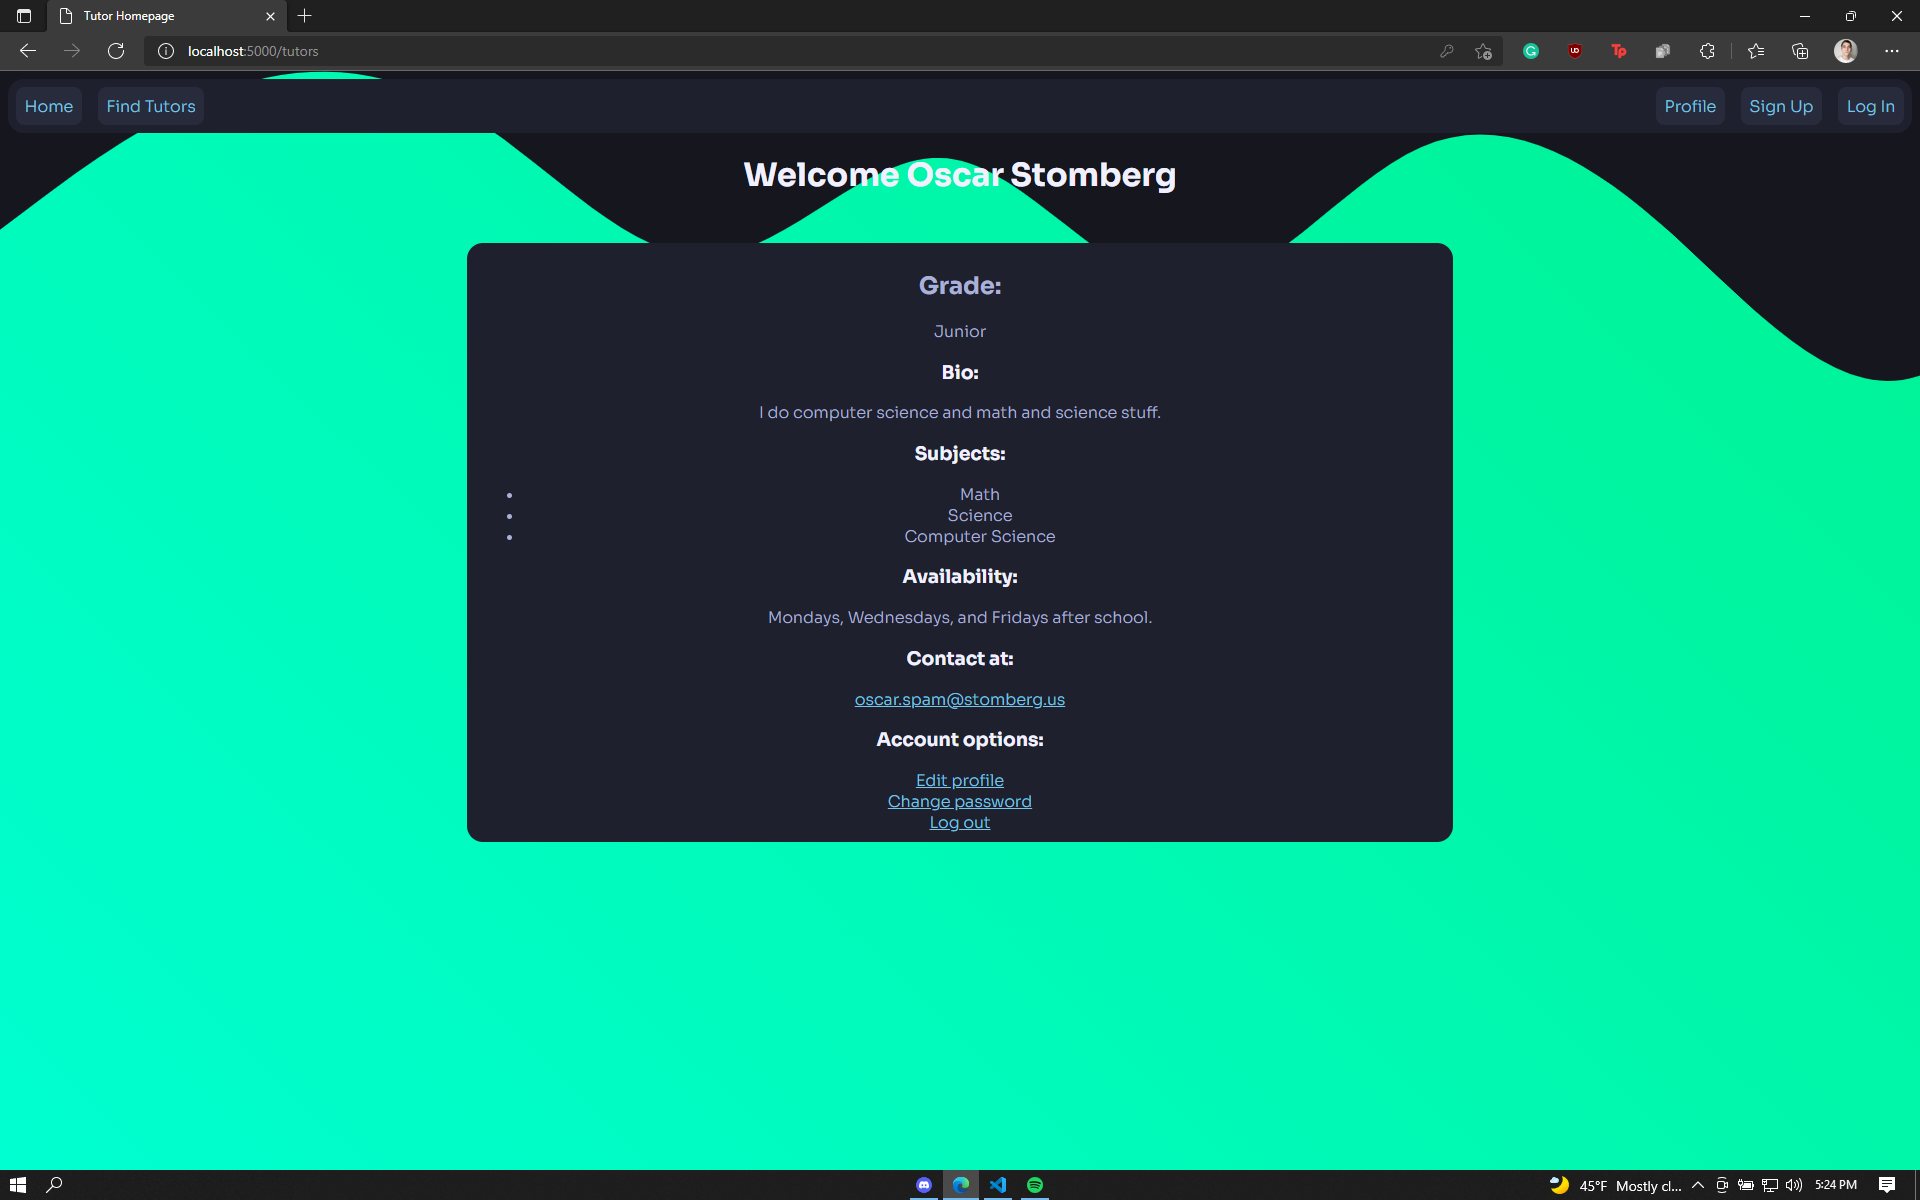
Task: Show hidden system tray icons
Action: tap(1698, 1185)
